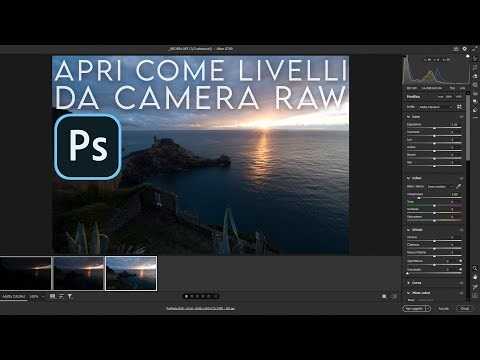Click the Esposizione value field
The width and height of the screenshot is (480, 360).
[455, 124]
